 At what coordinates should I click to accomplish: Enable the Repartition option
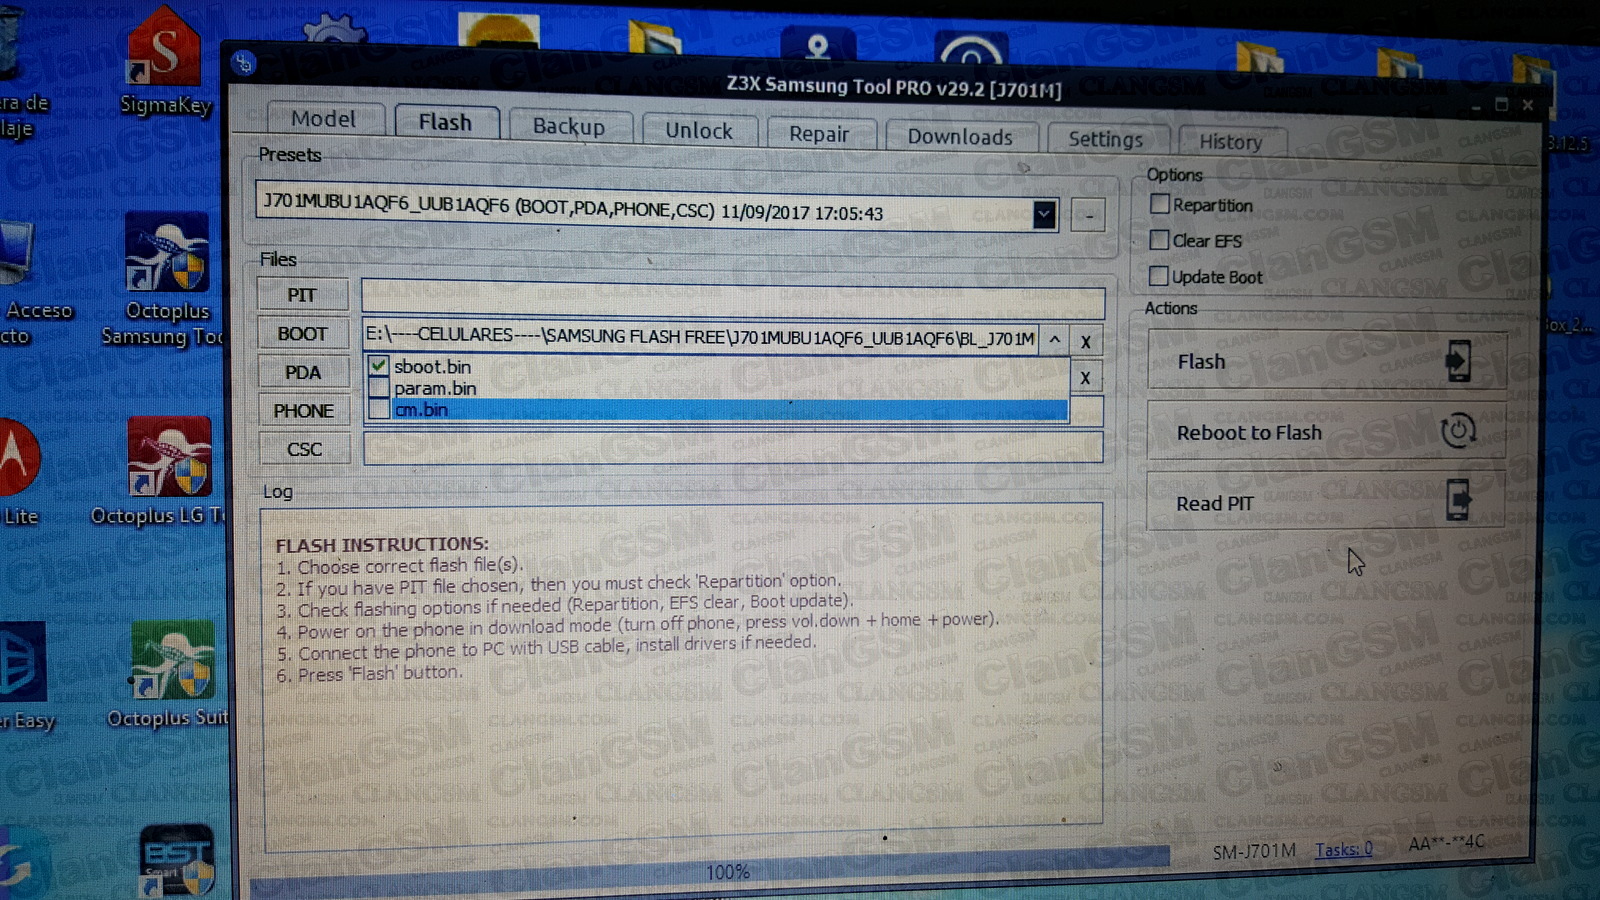[x=1160, y=204]
